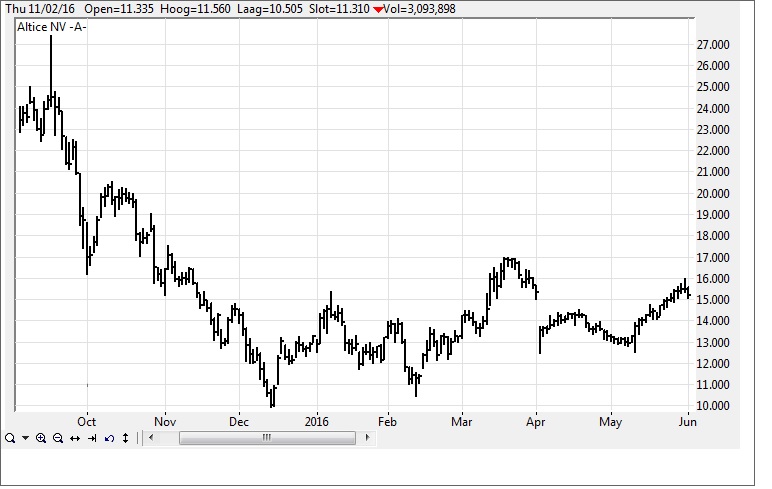Click the Dec label on time axis
Viewport: 772px width, 489px height.
click(239, 422)
